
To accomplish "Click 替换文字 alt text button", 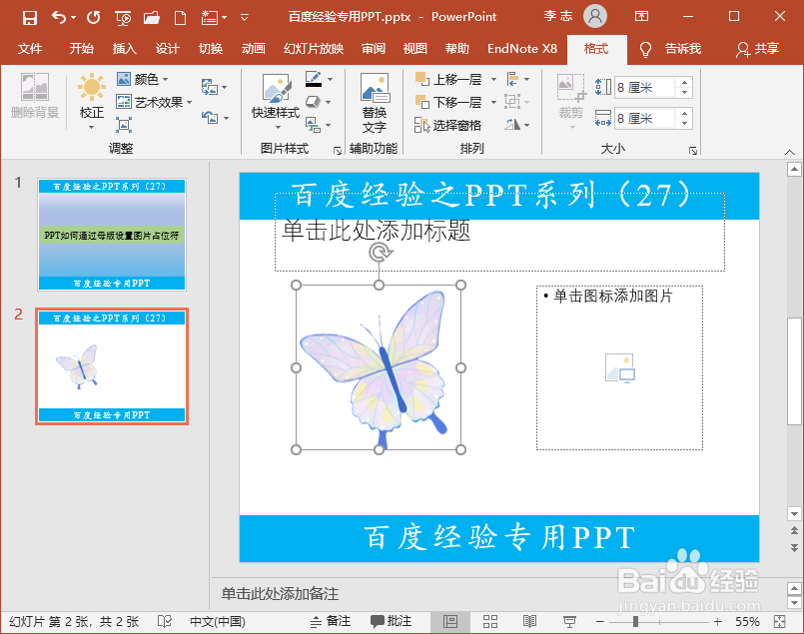I will (x=375, y=103).
